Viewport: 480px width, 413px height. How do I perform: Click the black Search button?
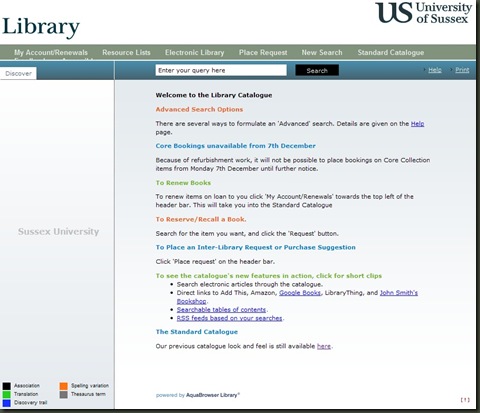coord(317,70)
